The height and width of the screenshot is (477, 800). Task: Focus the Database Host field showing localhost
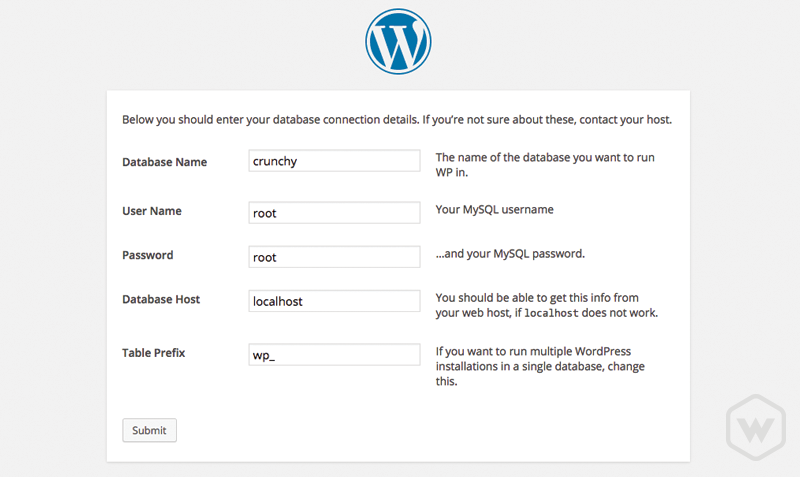click(x=334, y=301)
